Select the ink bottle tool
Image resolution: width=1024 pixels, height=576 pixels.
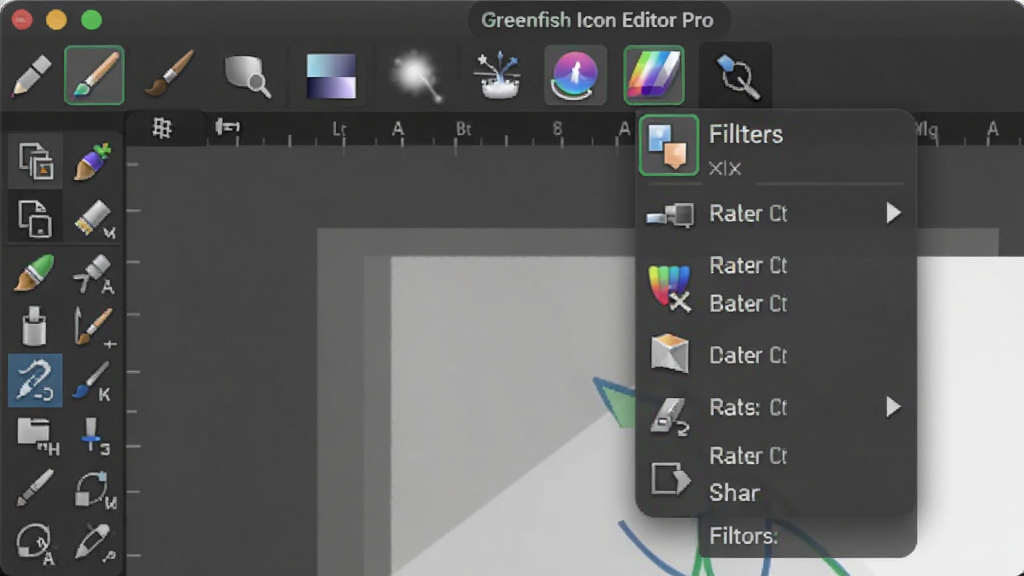34,326
